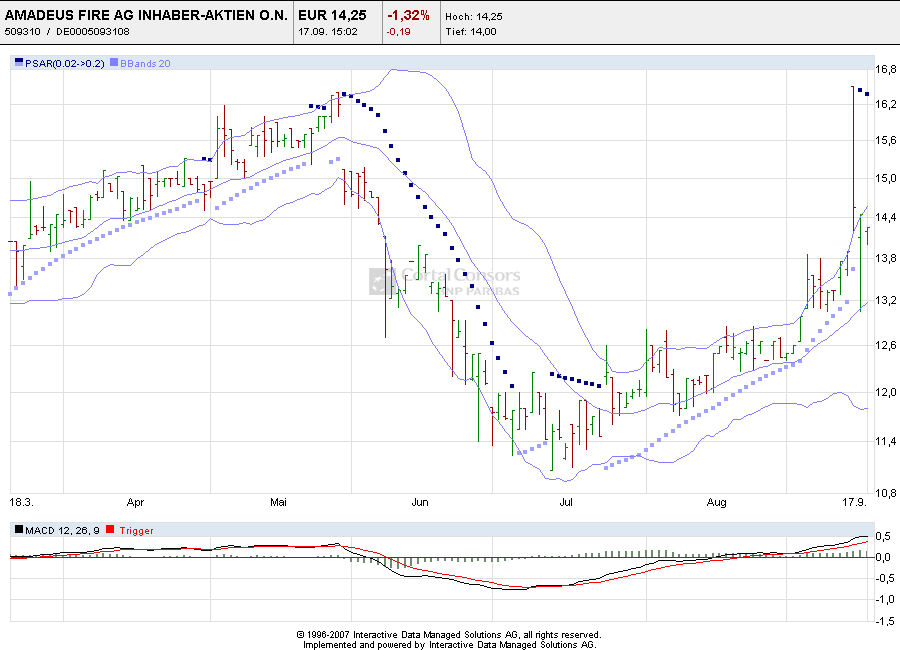The width and height of the screenshot is (900, 650).
Task: Click the PSAR legend color square
Action: pyautogui.click(x=19, y=63)
